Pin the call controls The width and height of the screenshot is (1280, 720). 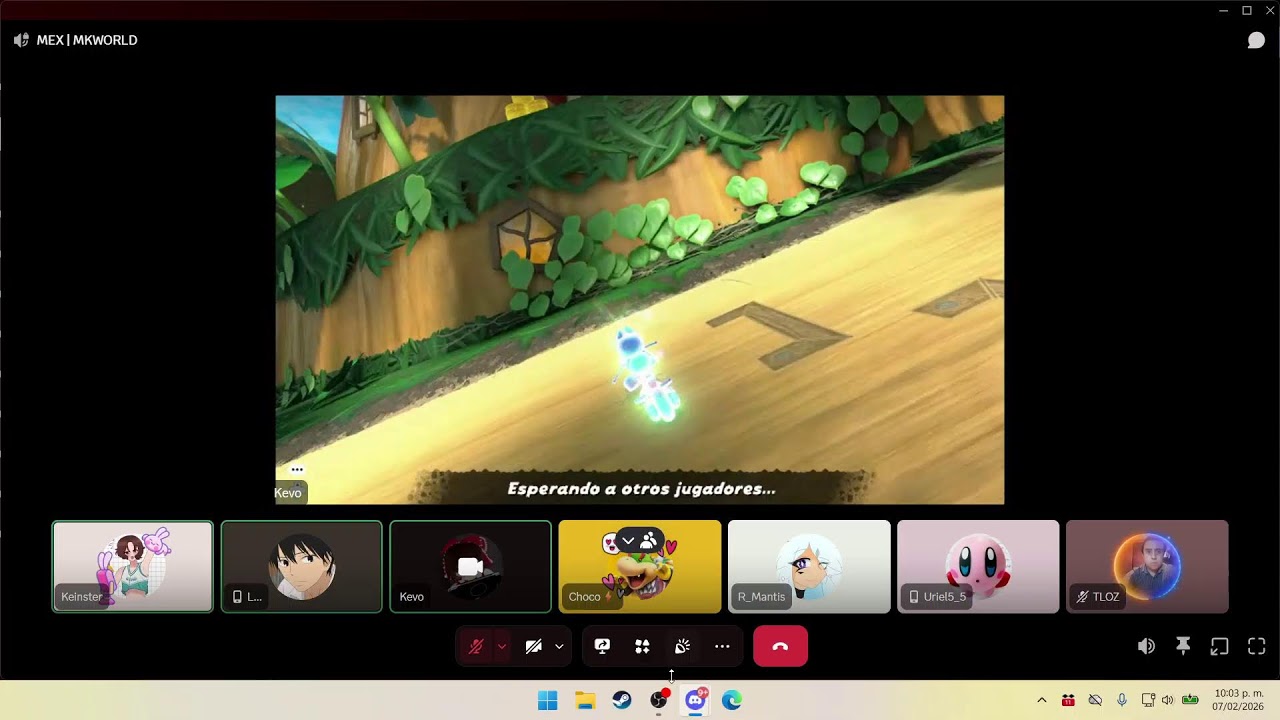(x=1183, y=647)
